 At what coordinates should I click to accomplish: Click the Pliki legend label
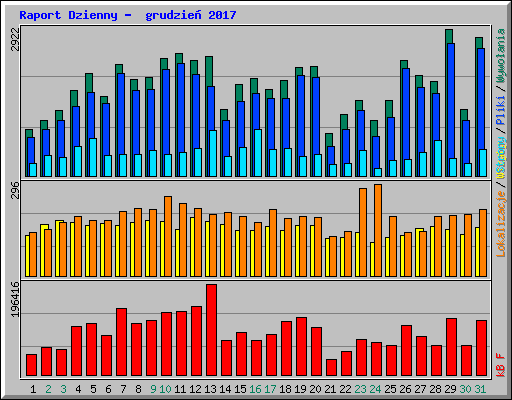click(x=501, y=110)
